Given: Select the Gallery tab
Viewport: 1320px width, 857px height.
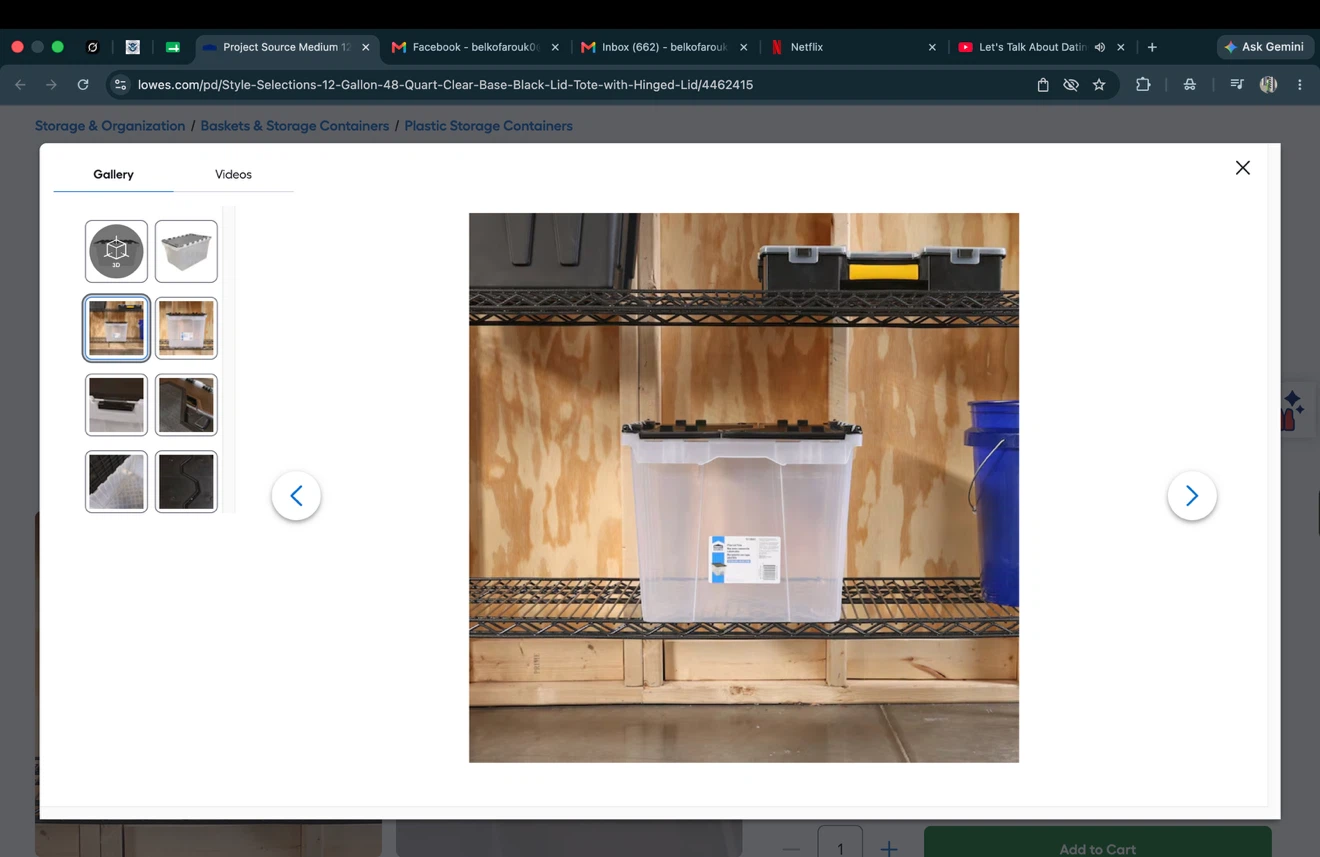Looking at the screenshot, I should point(113,174).
